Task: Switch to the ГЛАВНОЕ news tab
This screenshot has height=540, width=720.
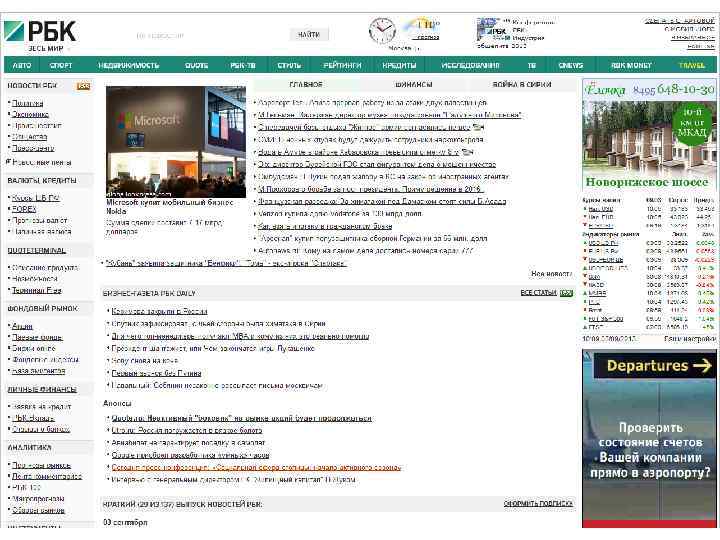Action: pyautogui.click(x=306, y=84)
